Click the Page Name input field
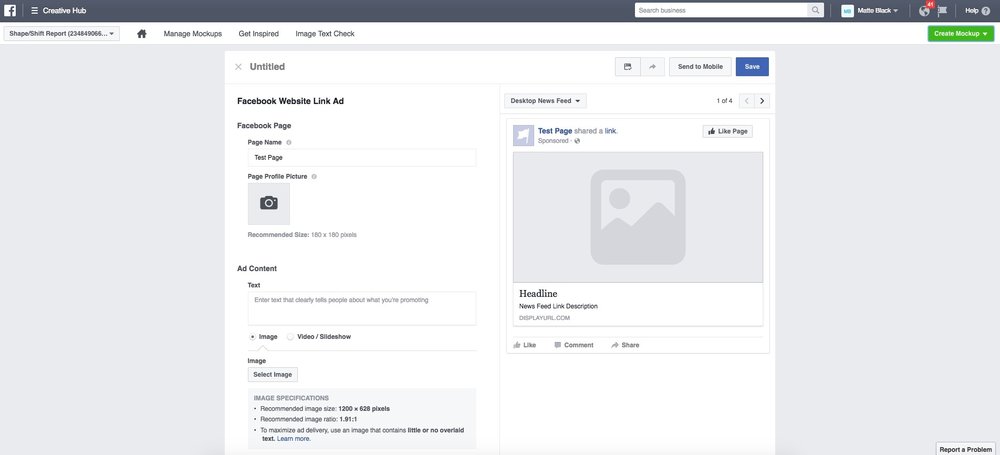Viewport: 1000px width, 455px height. point(362,158)
